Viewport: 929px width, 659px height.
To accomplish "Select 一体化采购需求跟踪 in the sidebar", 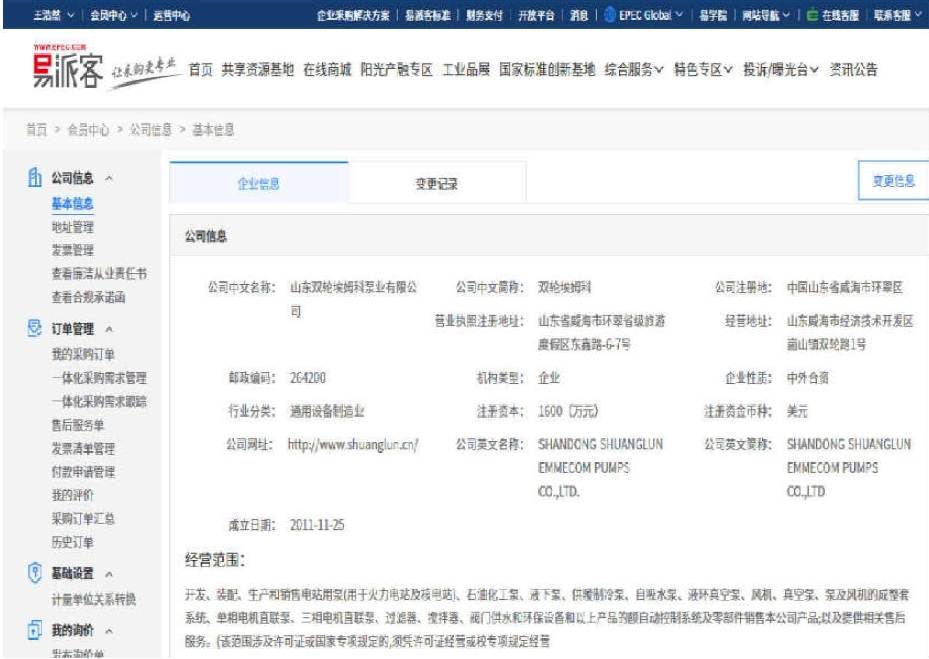I will [x=99, y=402].
